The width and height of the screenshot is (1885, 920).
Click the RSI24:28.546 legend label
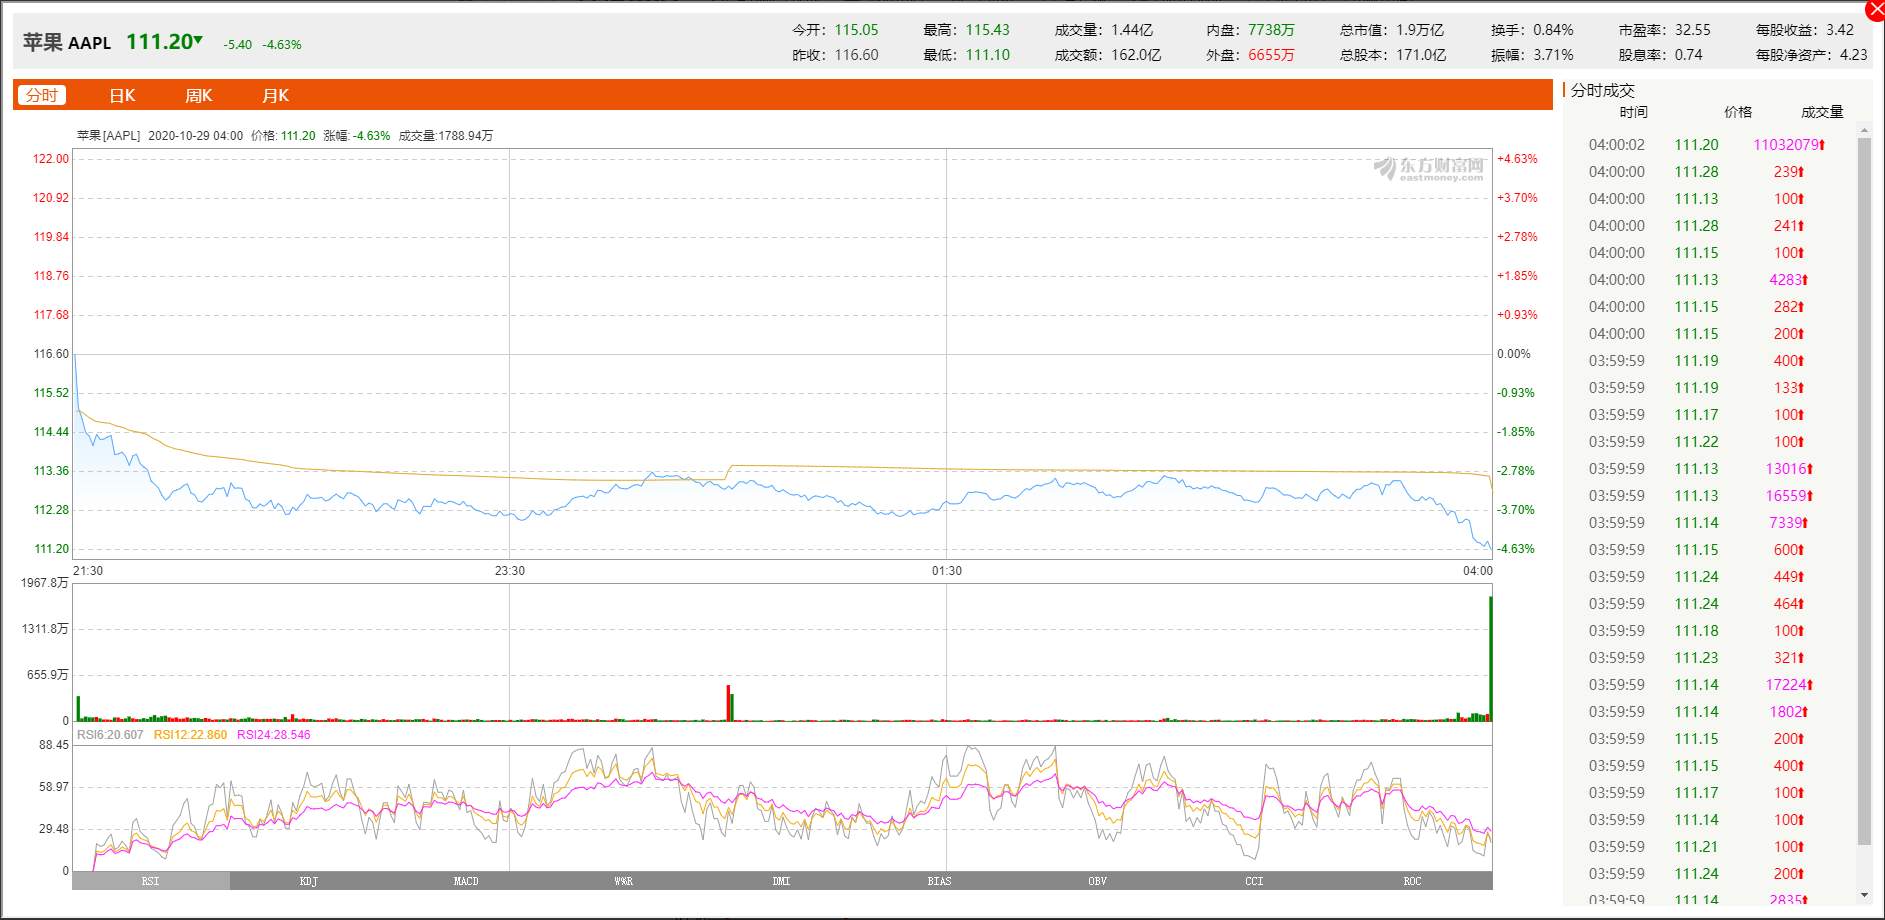tap(274, 735)
